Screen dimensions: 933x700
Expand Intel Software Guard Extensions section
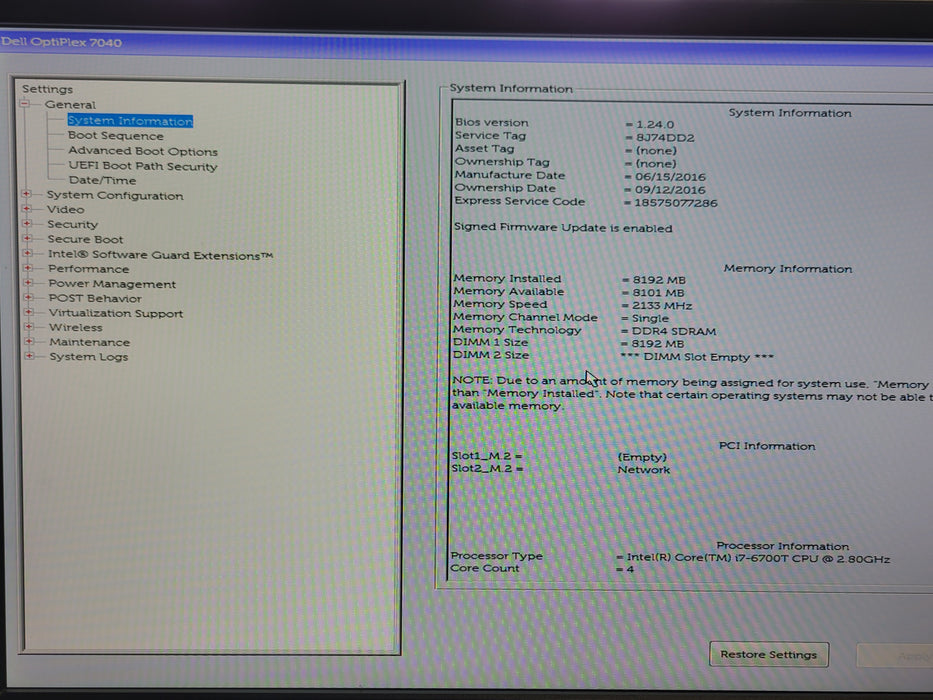(x=27, y=254)
